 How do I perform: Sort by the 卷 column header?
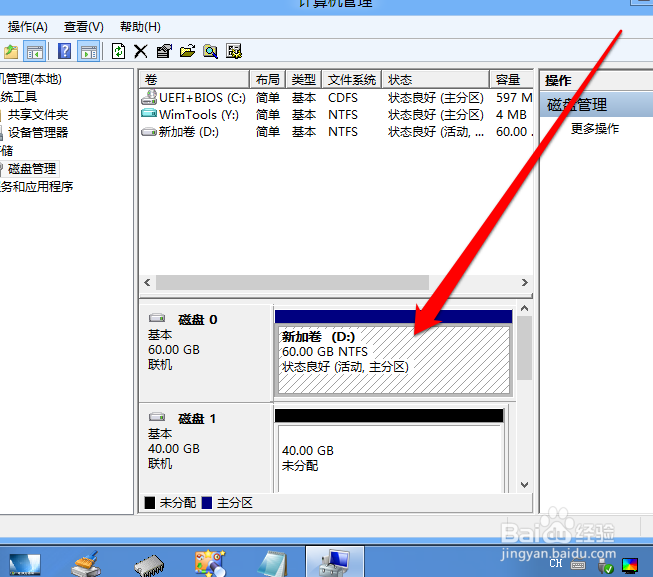(194, 79)
